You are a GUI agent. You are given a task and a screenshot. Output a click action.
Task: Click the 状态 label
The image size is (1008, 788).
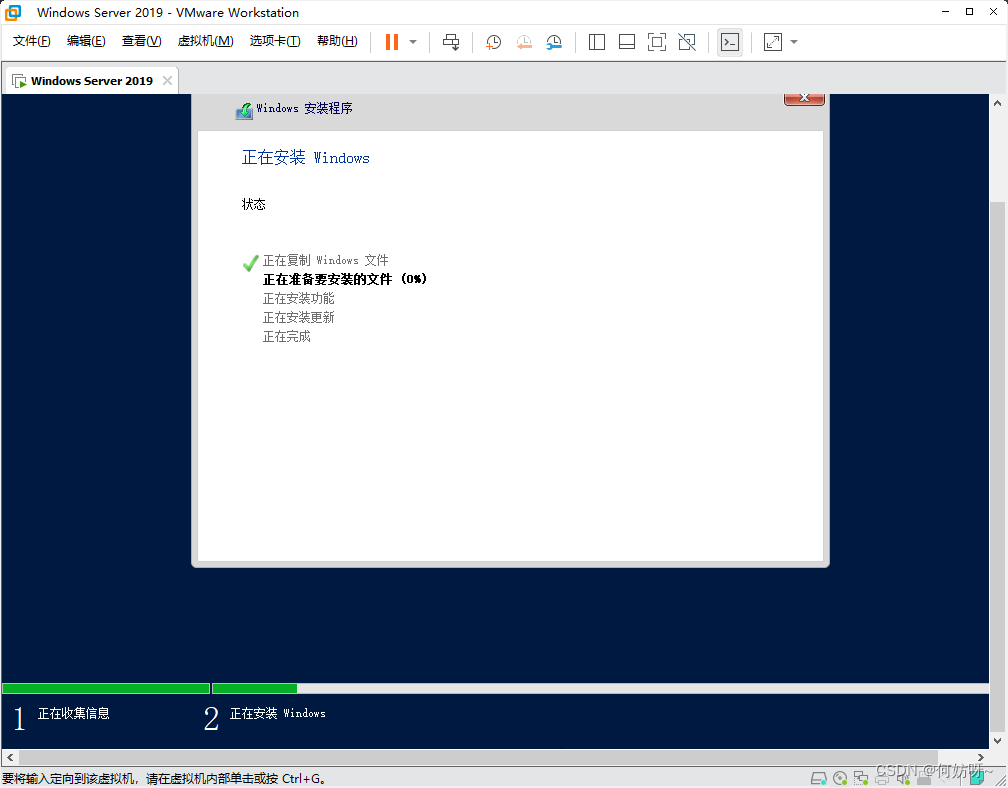pos(253,204)
